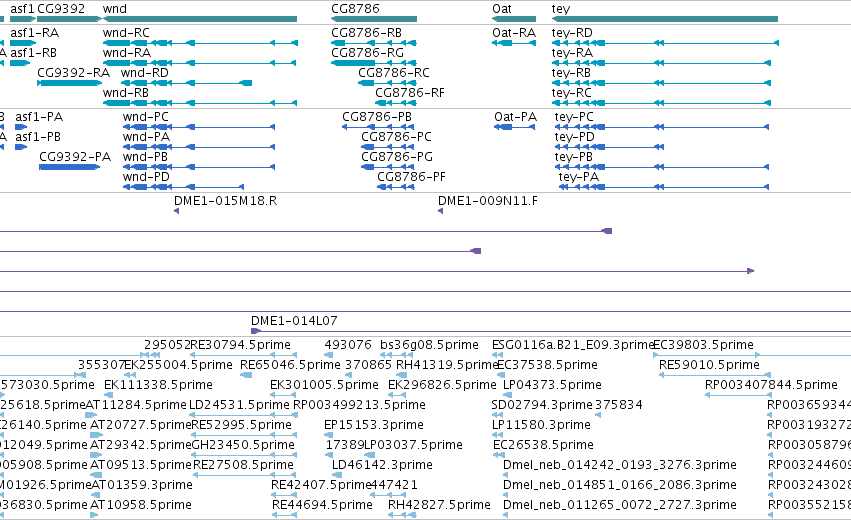Image resolution: width=851 pixels, height=520 pixels.
Task: Click wnd-PC protein label
Action: coord(145,117)
